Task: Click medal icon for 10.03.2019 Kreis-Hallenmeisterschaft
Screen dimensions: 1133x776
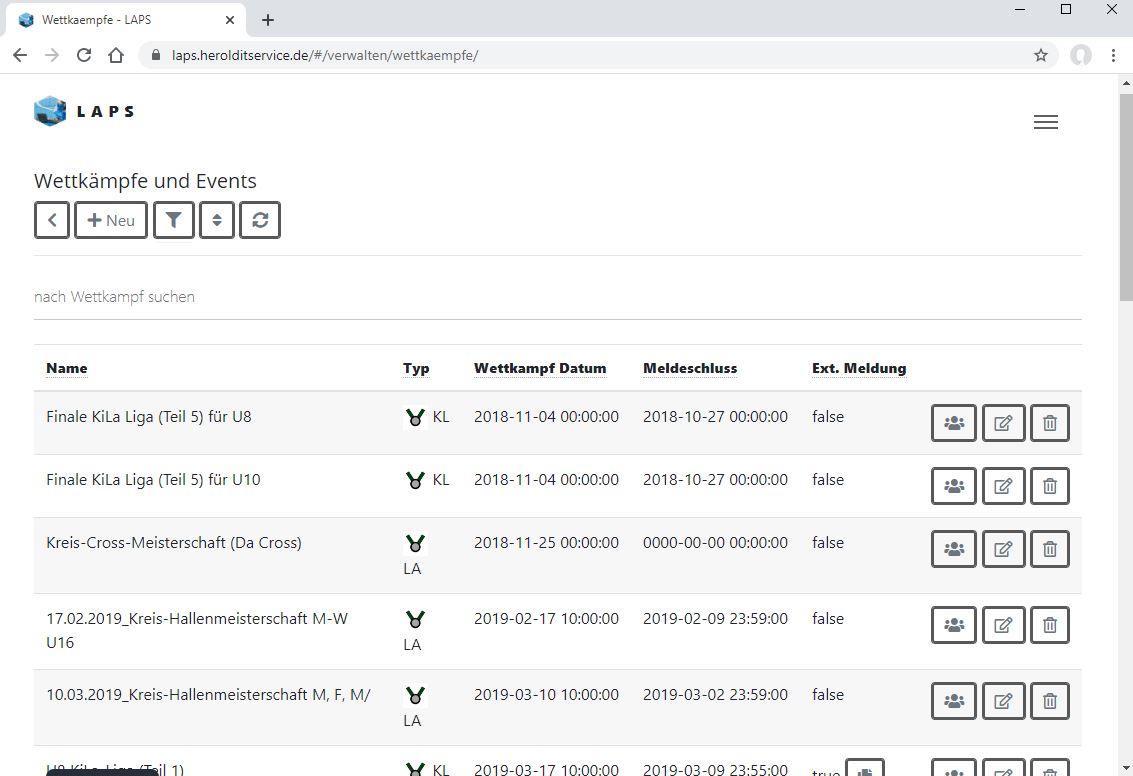Action: point(415,695)
